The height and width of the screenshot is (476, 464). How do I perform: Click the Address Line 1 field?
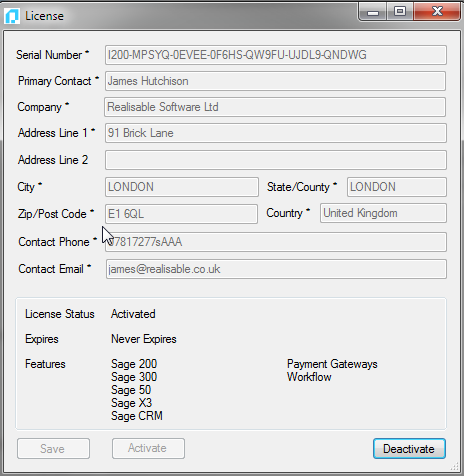coord(276,133)
